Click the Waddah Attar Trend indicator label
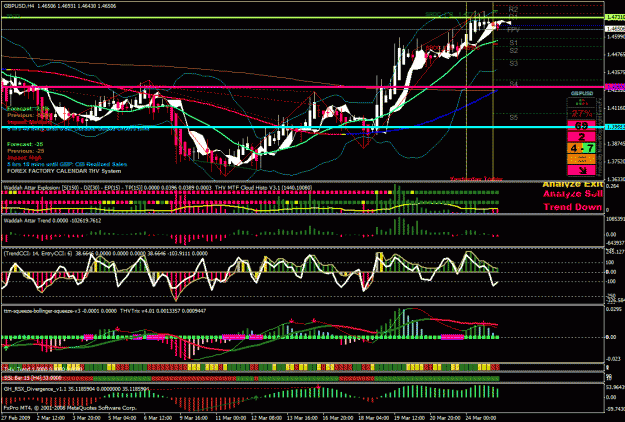The height and width of the screenshot is (422, 625). [x=52, y=220]
